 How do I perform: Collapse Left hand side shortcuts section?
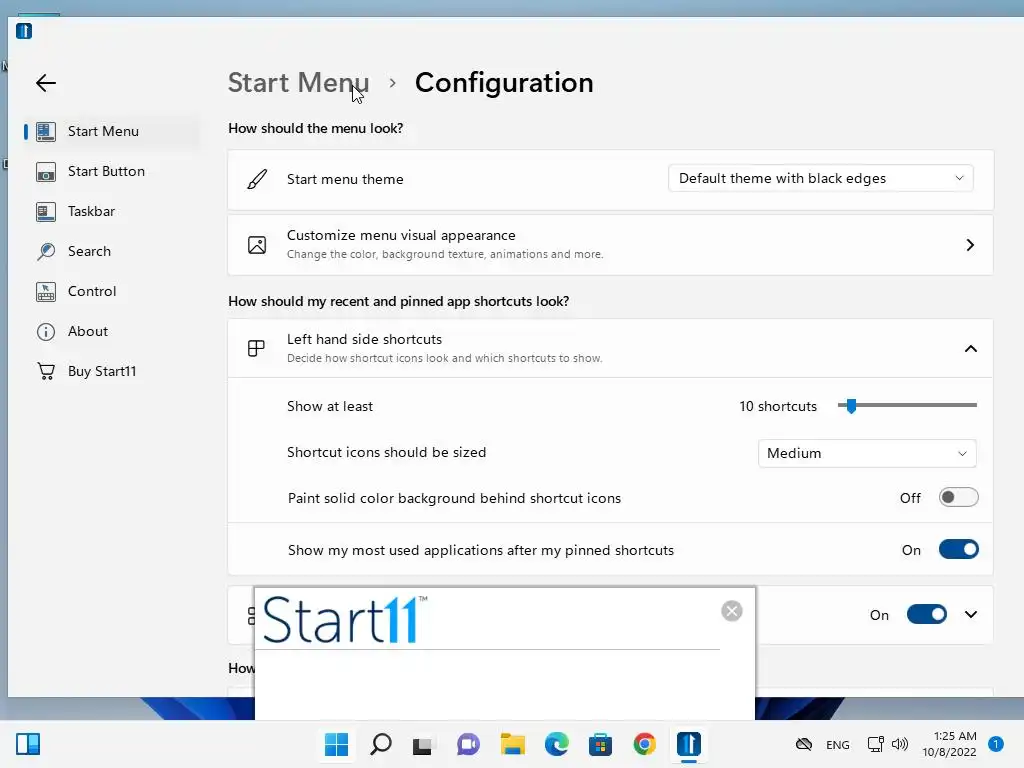click(x=971, y=349)
